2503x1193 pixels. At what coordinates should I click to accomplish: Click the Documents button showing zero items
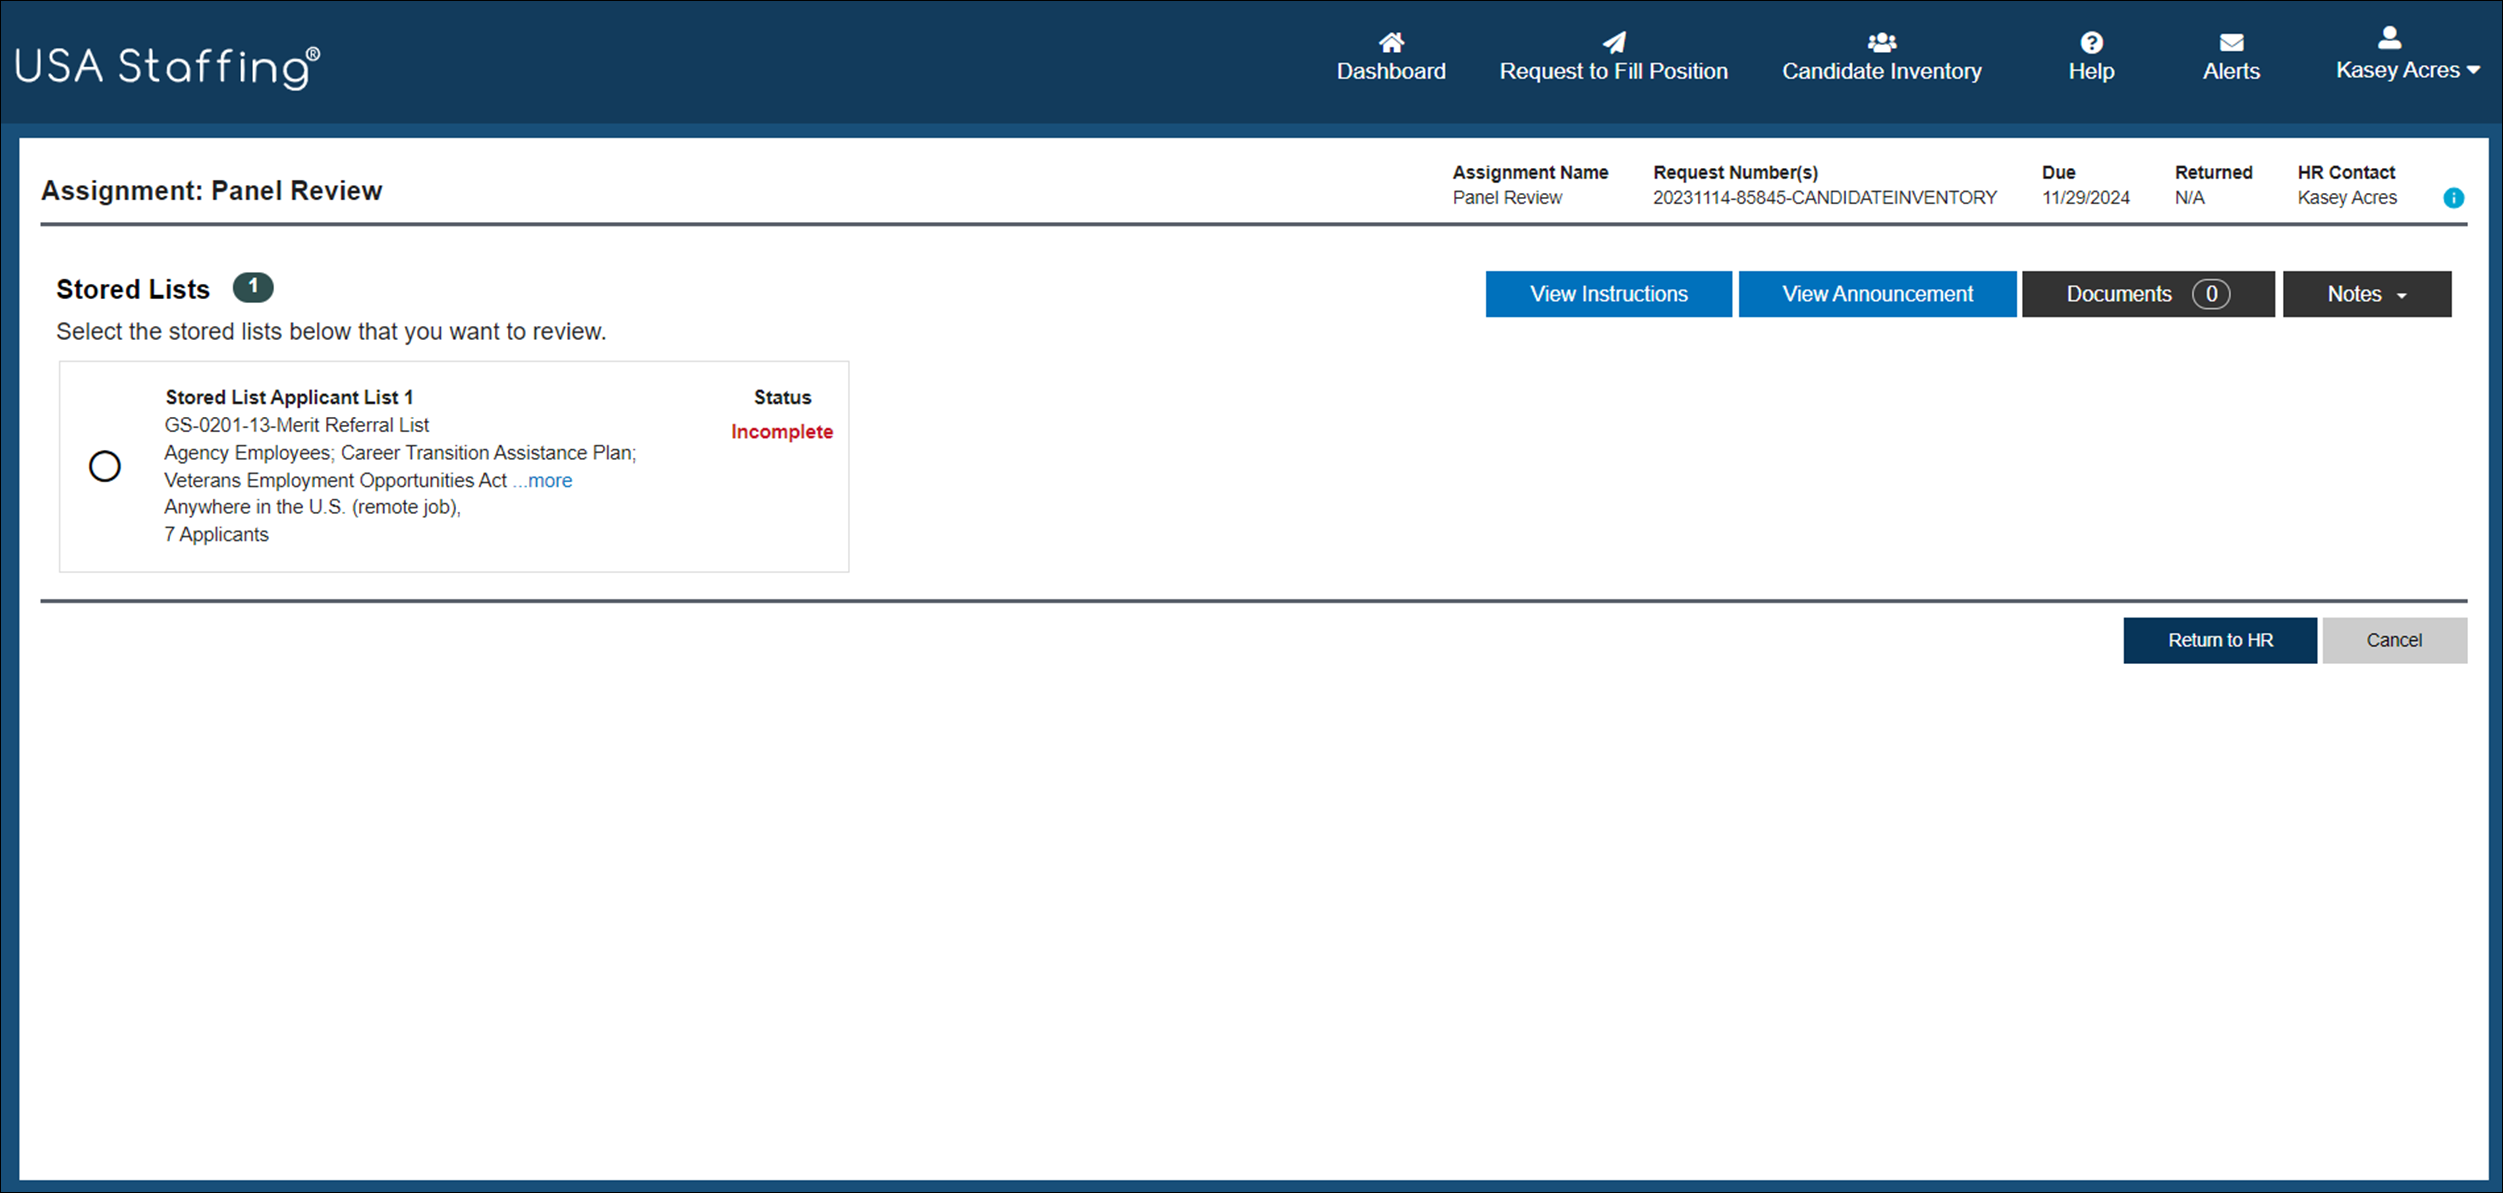tap(2147, 293)
